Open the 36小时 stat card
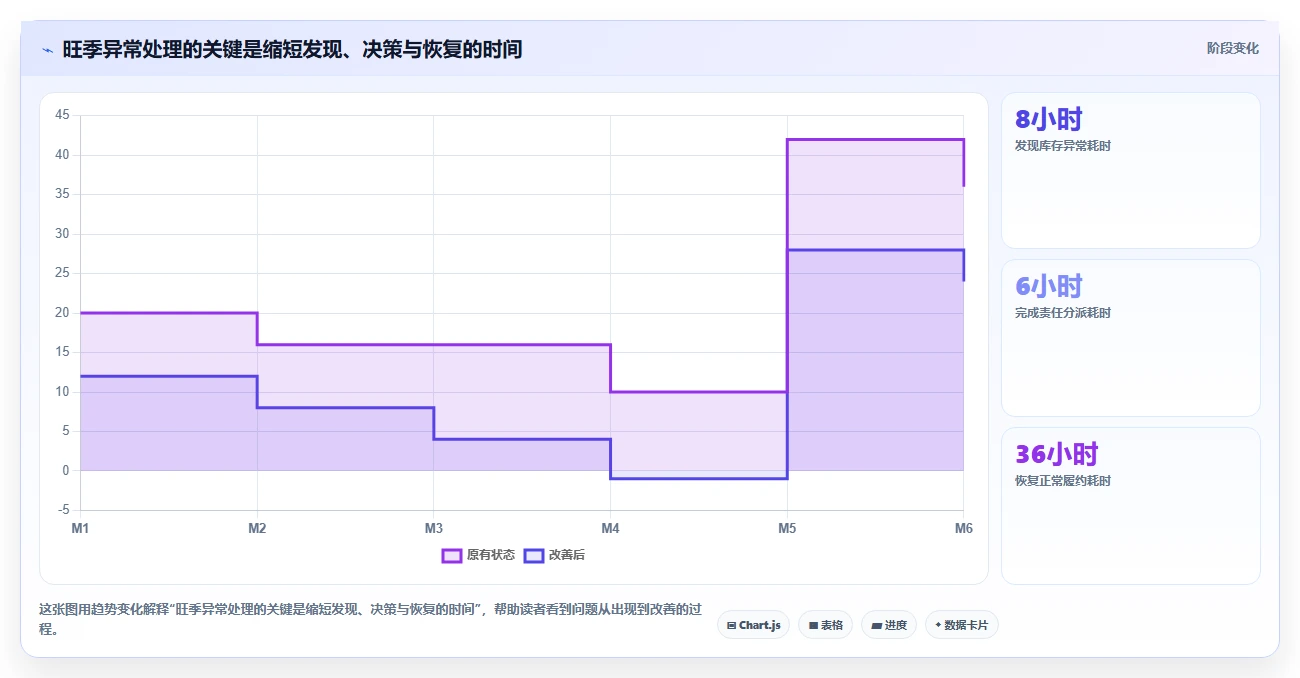1300x678 pixels. 1131,506
